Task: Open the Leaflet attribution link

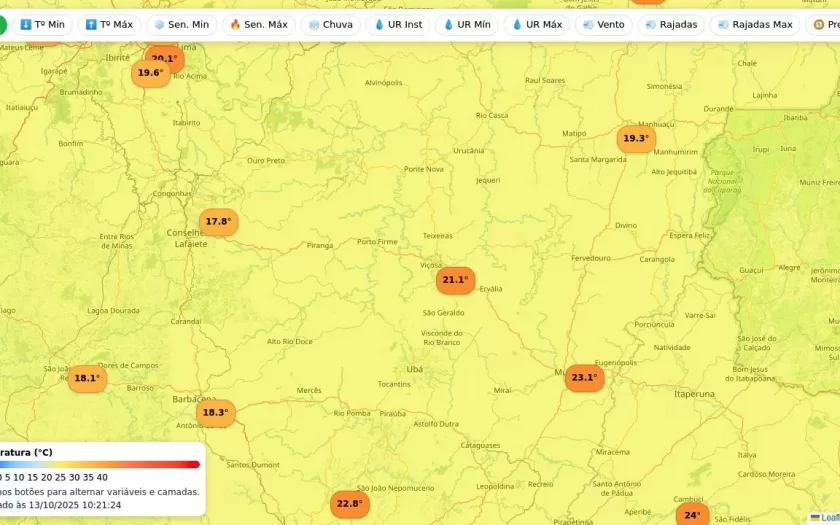Action: pos(828,517)
